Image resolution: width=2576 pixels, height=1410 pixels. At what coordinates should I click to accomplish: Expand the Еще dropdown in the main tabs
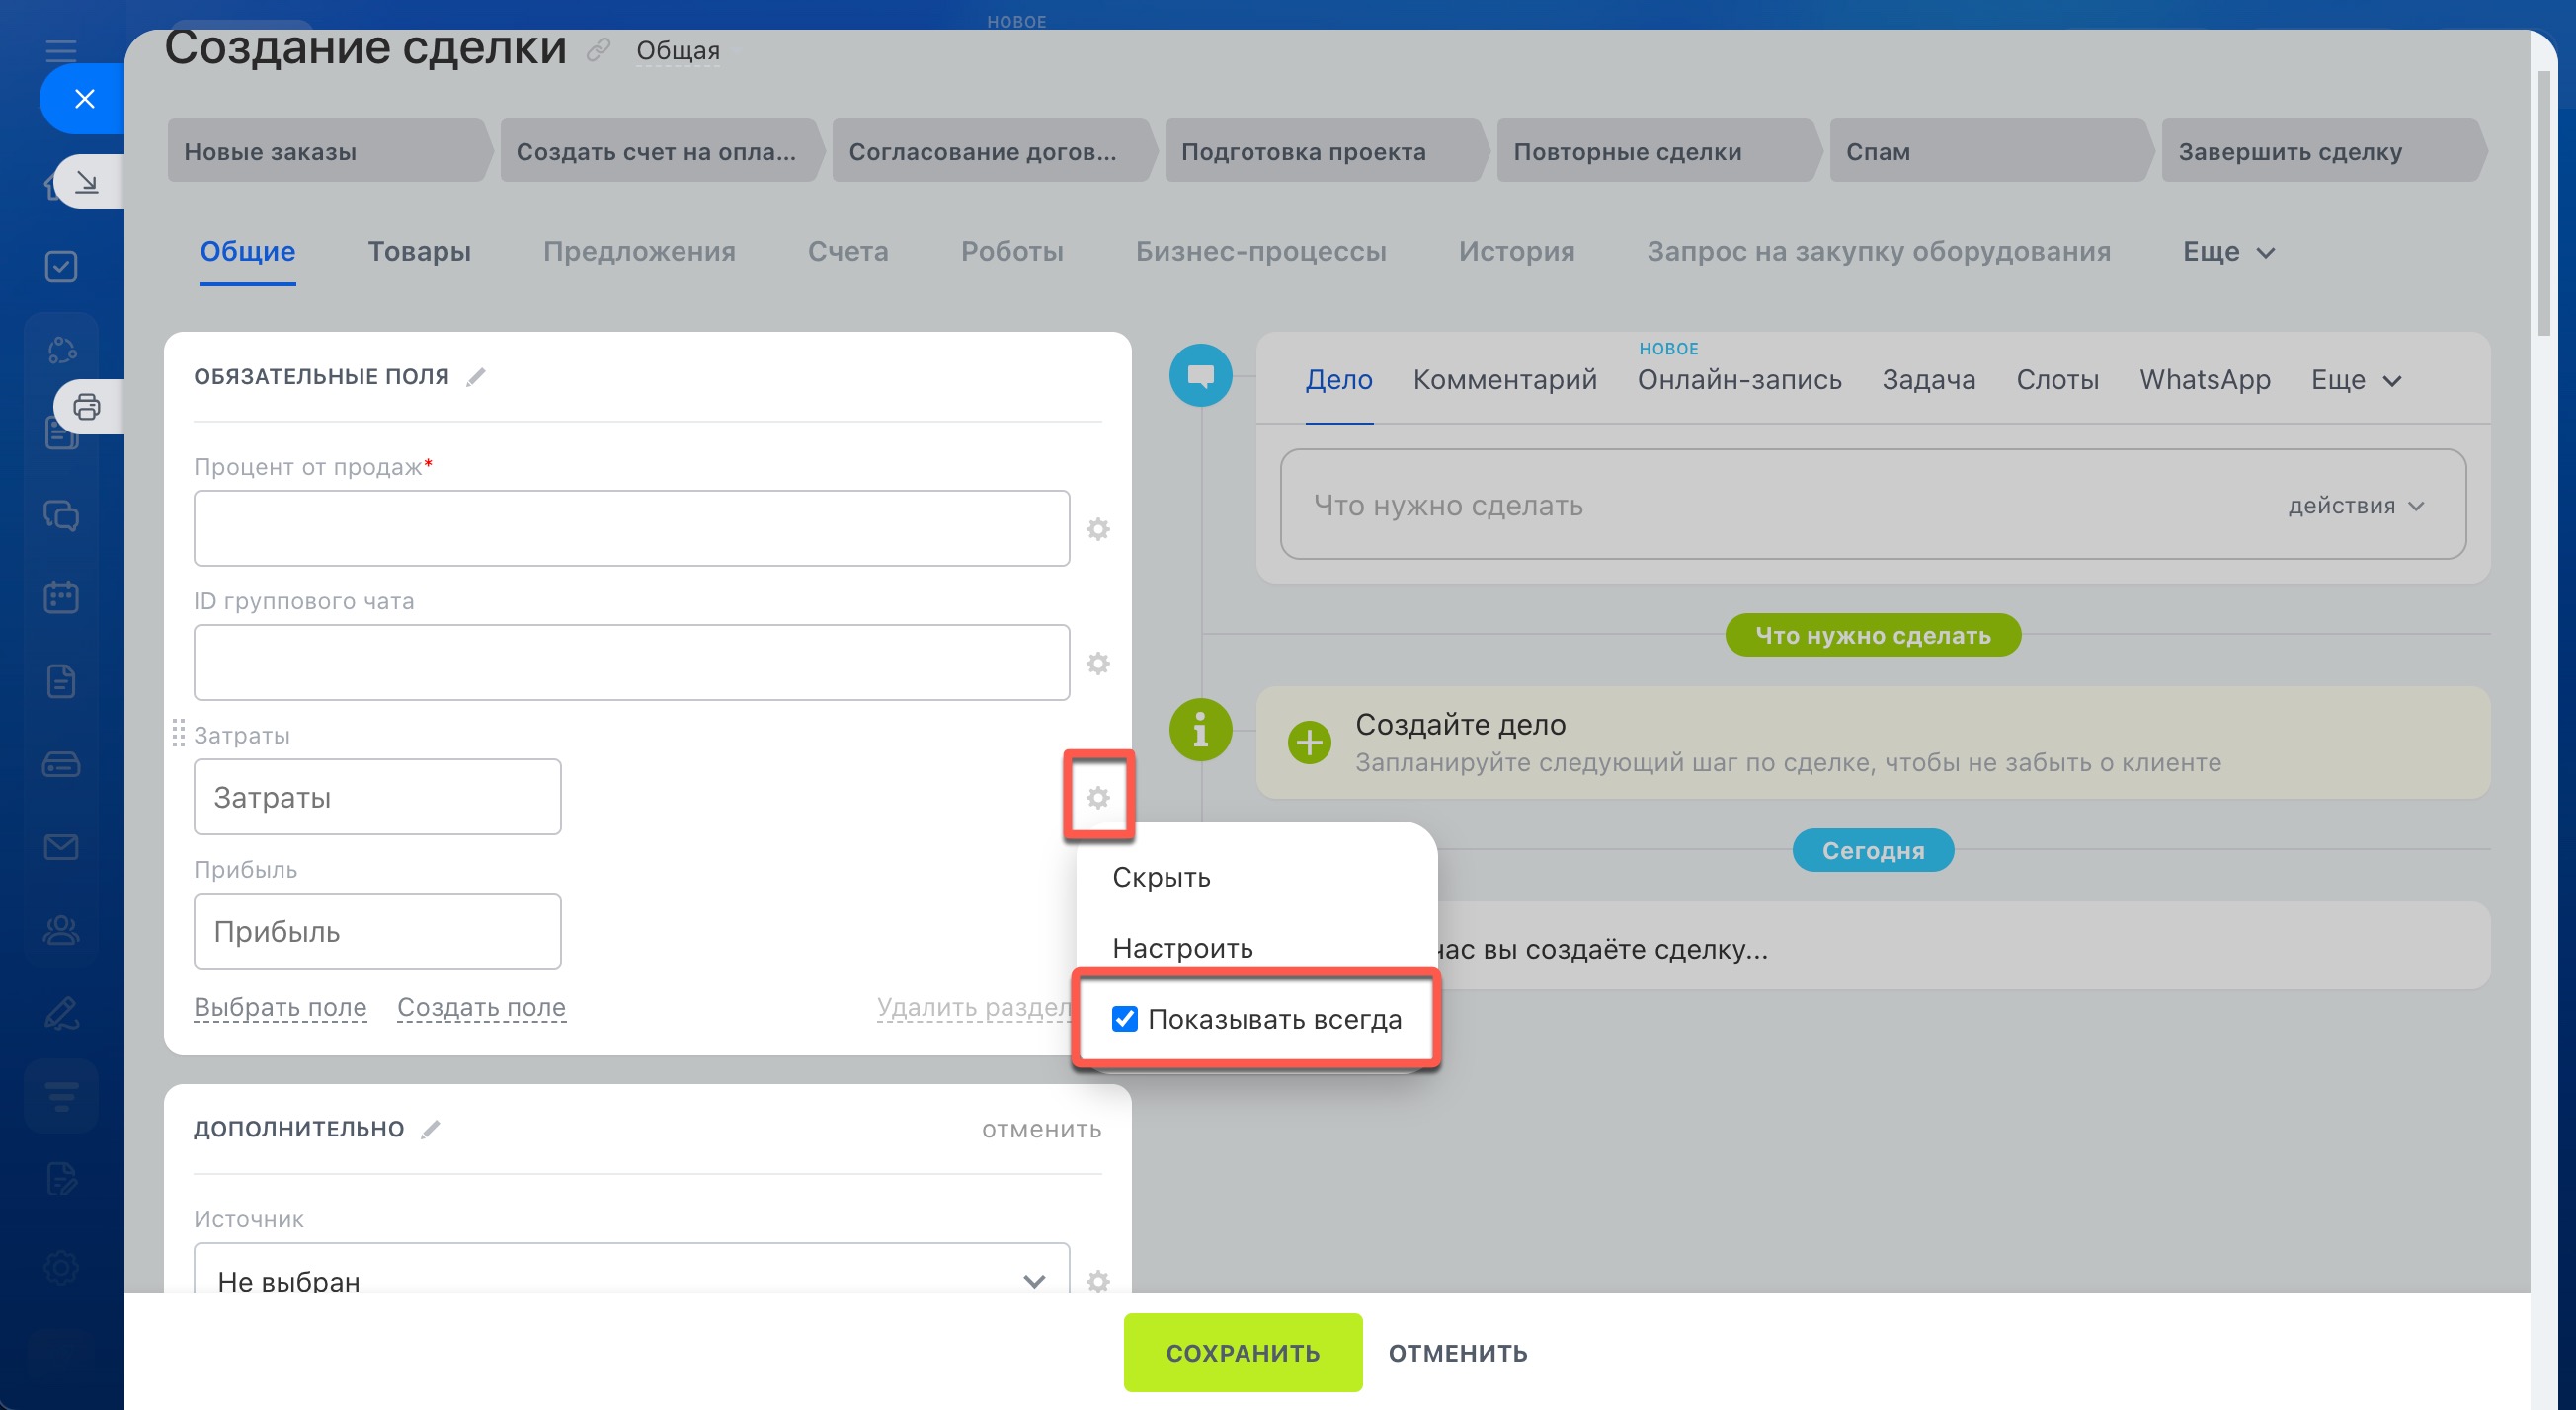pos(2229,252)
